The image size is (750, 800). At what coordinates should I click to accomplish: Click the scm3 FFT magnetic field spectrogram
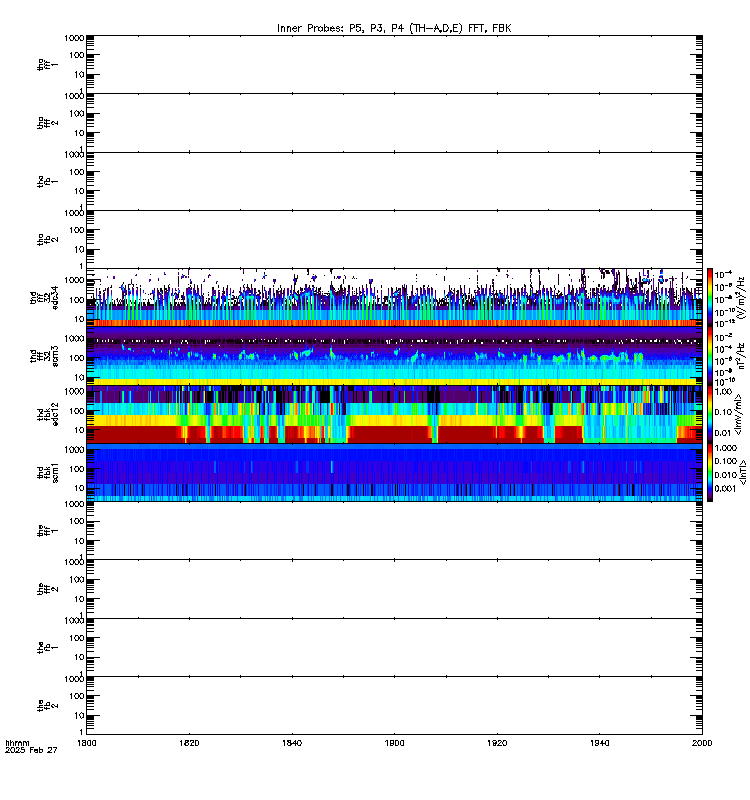pos(394,356)
